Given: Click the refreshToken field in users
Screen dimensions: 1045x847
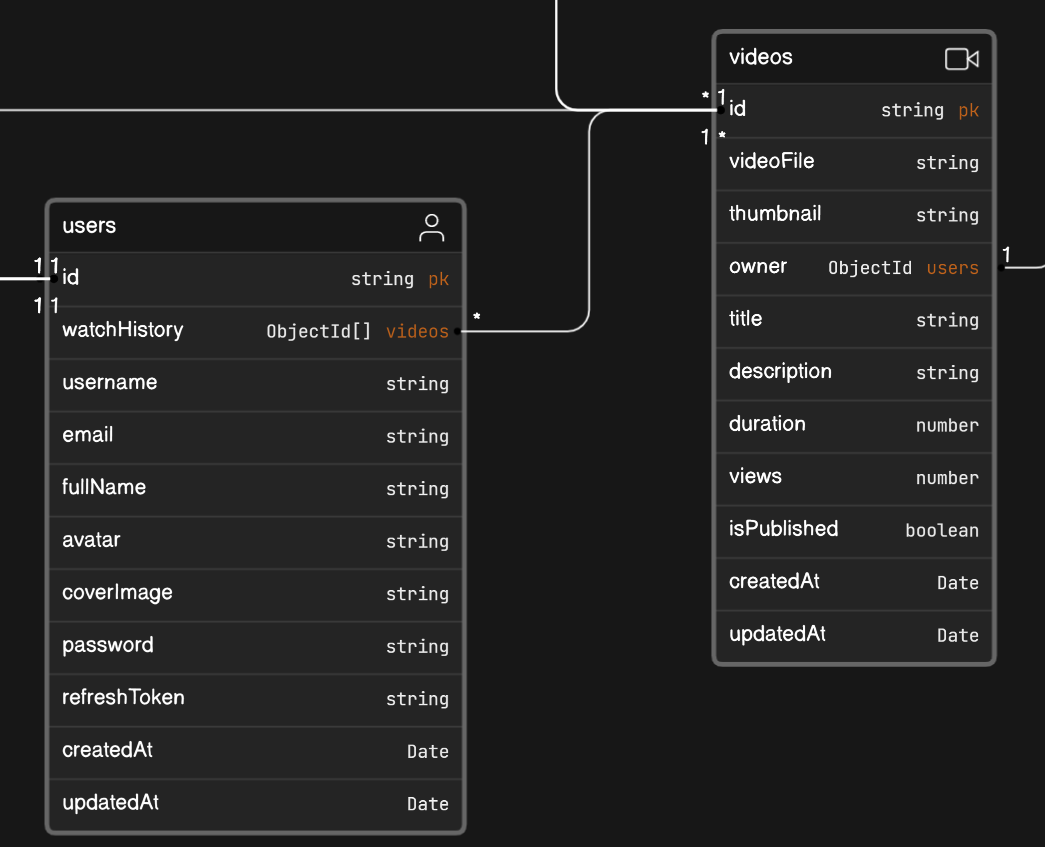Looking at the screenshot, I should [x=123, y=697].
